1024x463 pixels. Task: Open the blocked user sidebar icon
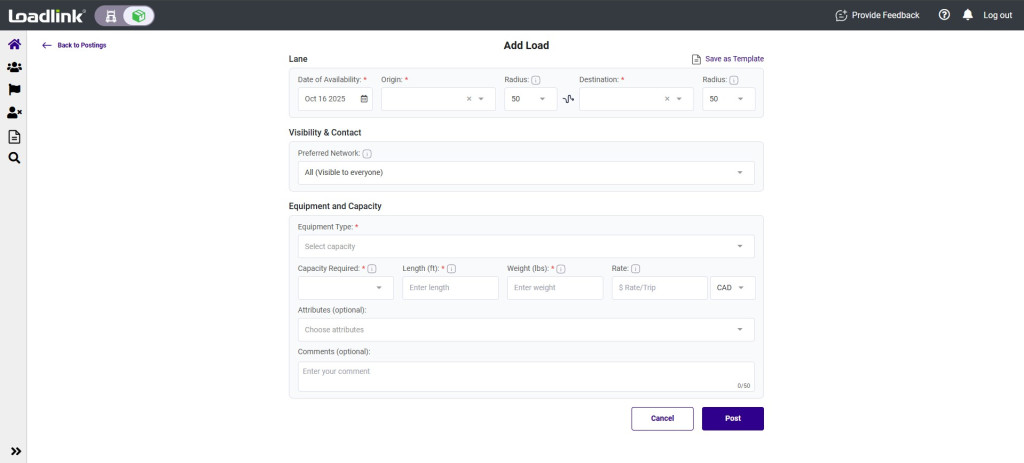click(14, 113)
